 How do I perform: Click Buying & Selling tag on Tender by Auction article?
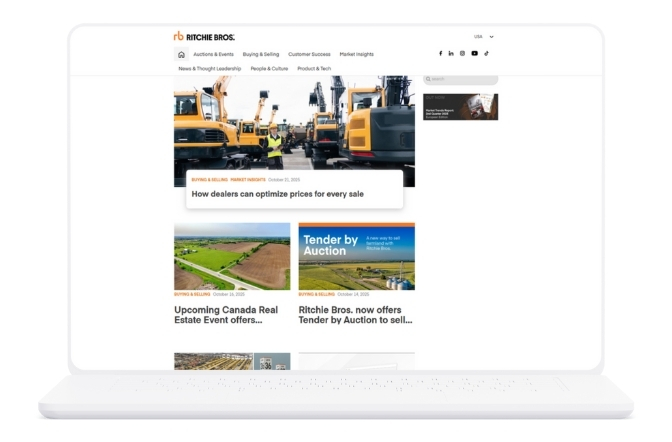317,295
